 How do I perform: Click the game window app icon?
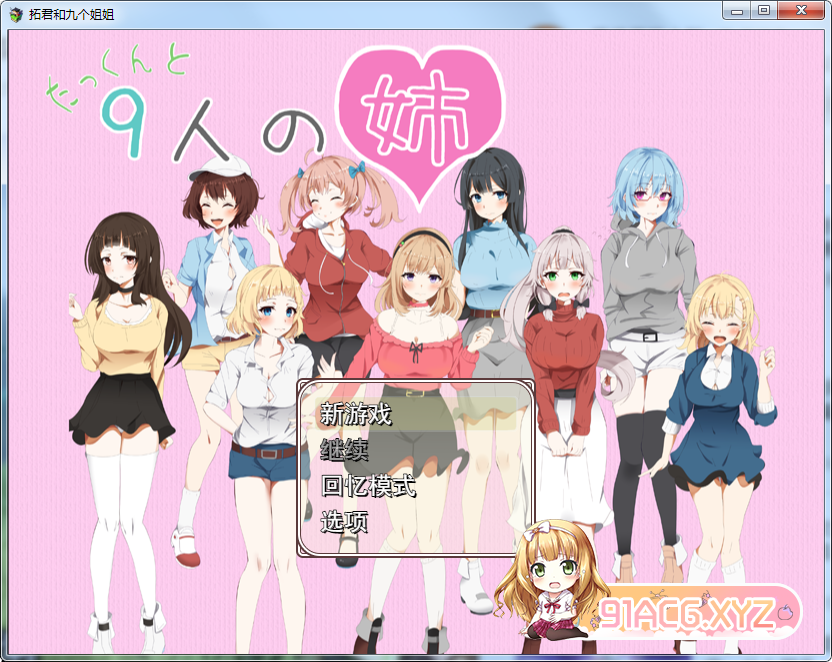pos(16,14)
